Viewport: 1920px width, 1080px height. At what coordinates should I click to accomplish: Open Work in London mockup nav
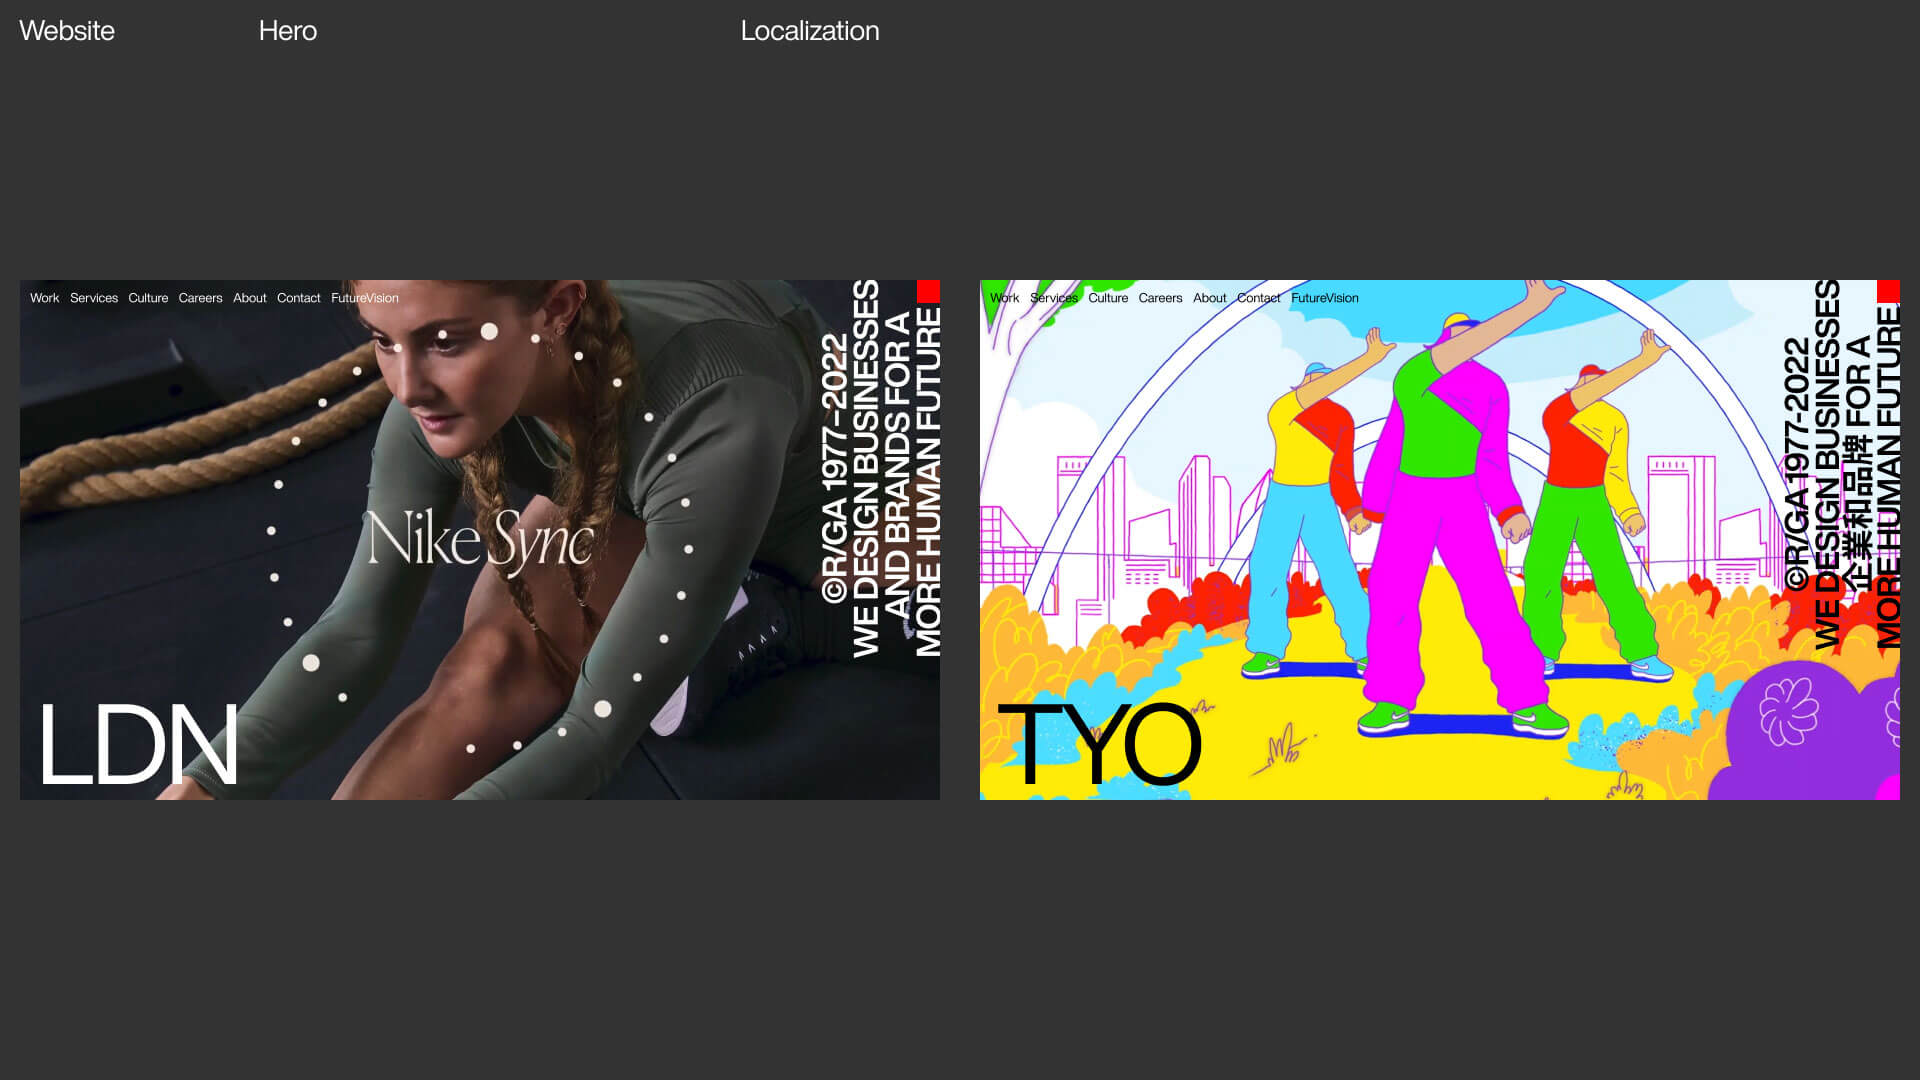44,298
